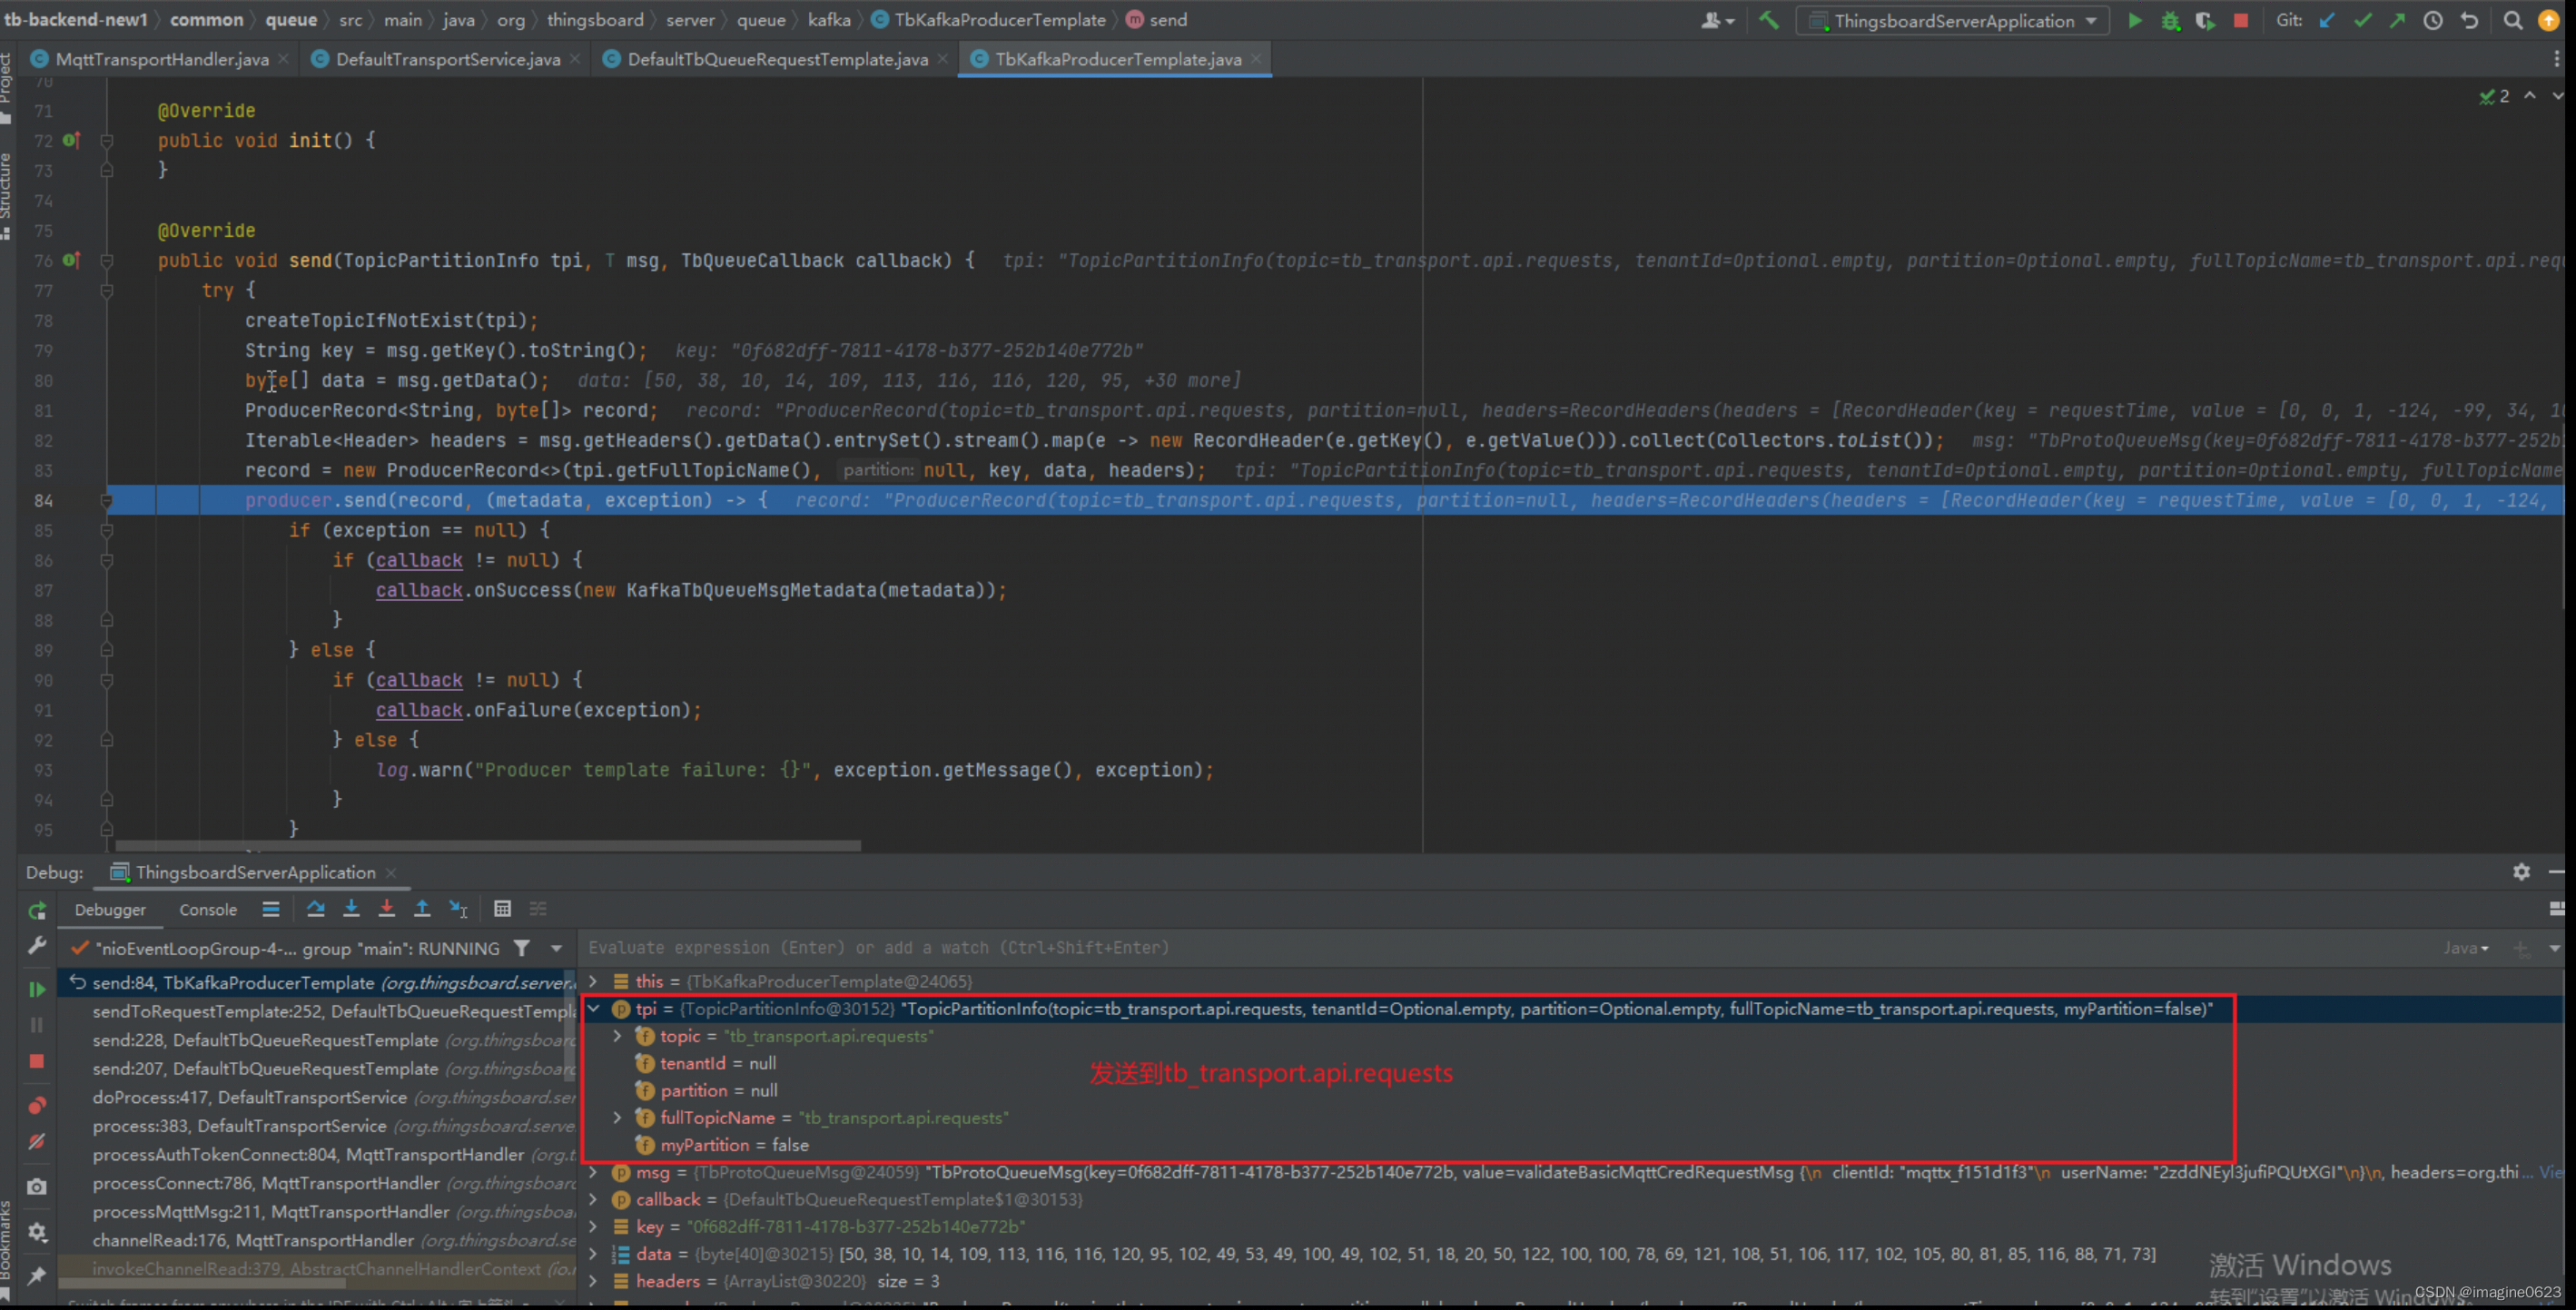
Task: Click the orange IDE update icon
Action: click(2548, 20)
